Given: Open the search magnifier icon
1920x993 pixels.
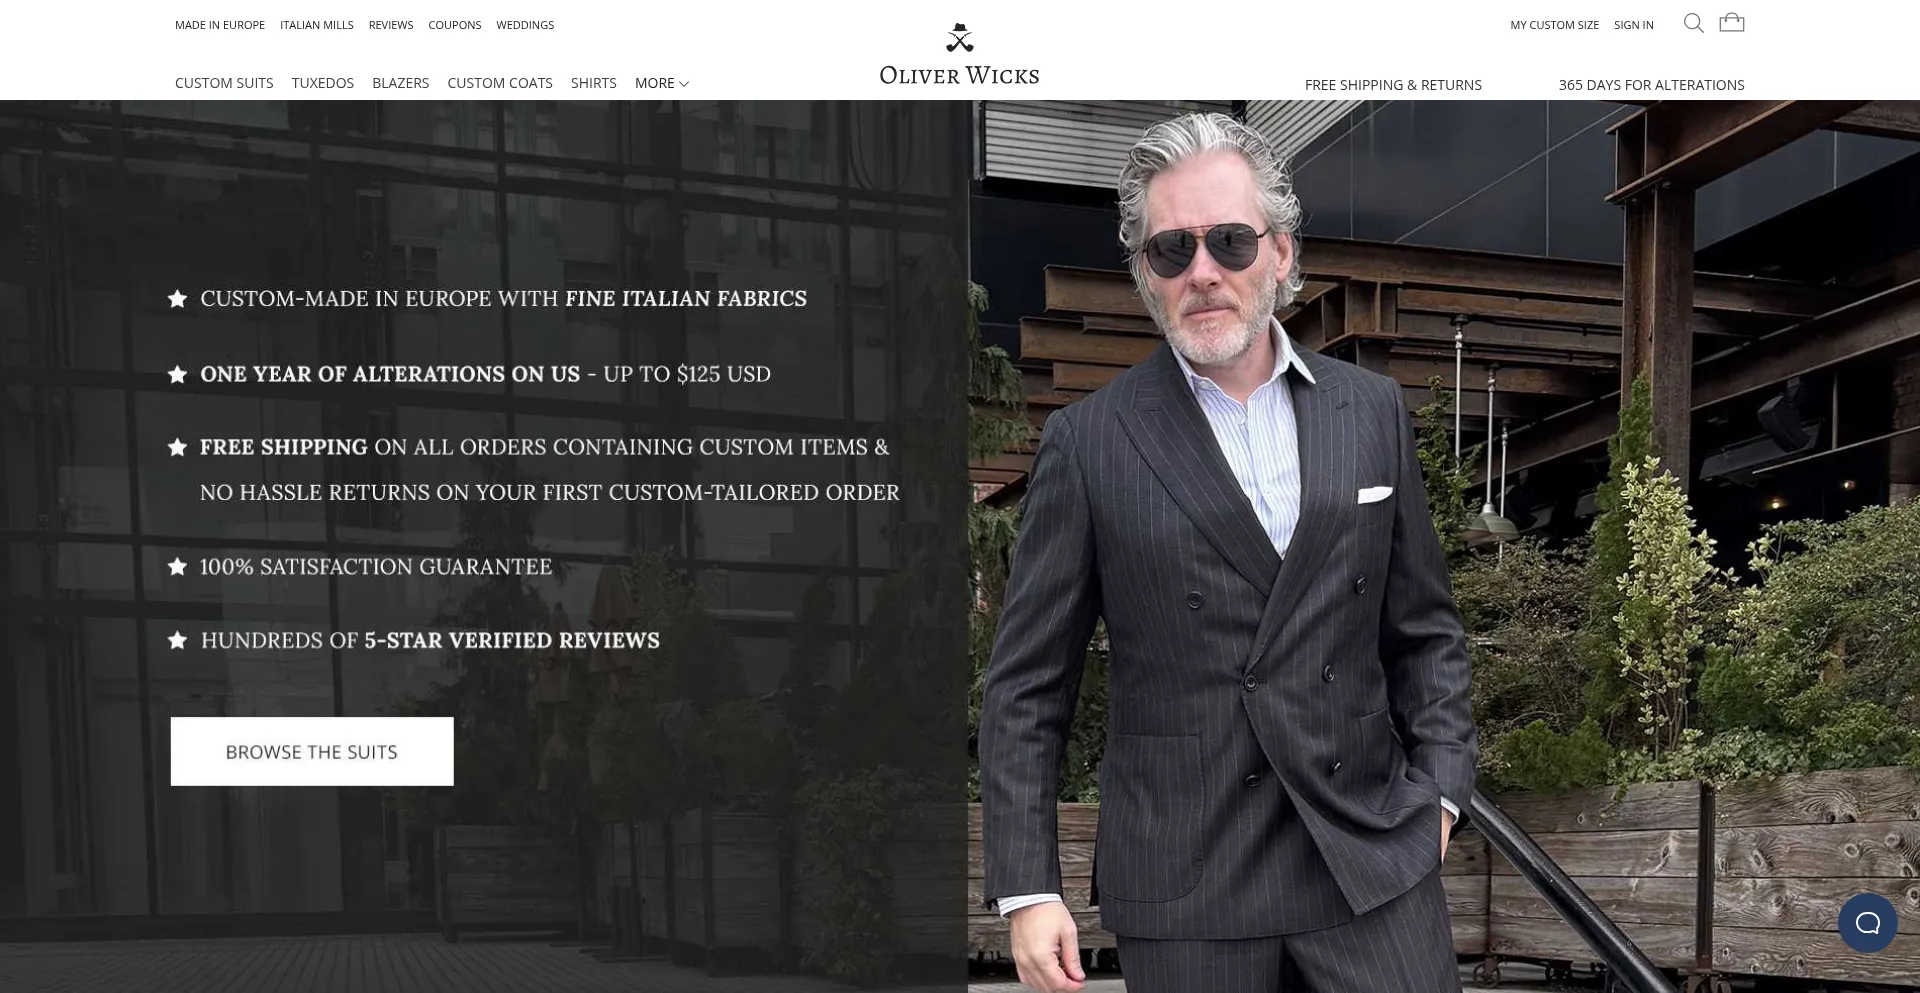Looking at the screenshot, I should tap(1693, 23).
